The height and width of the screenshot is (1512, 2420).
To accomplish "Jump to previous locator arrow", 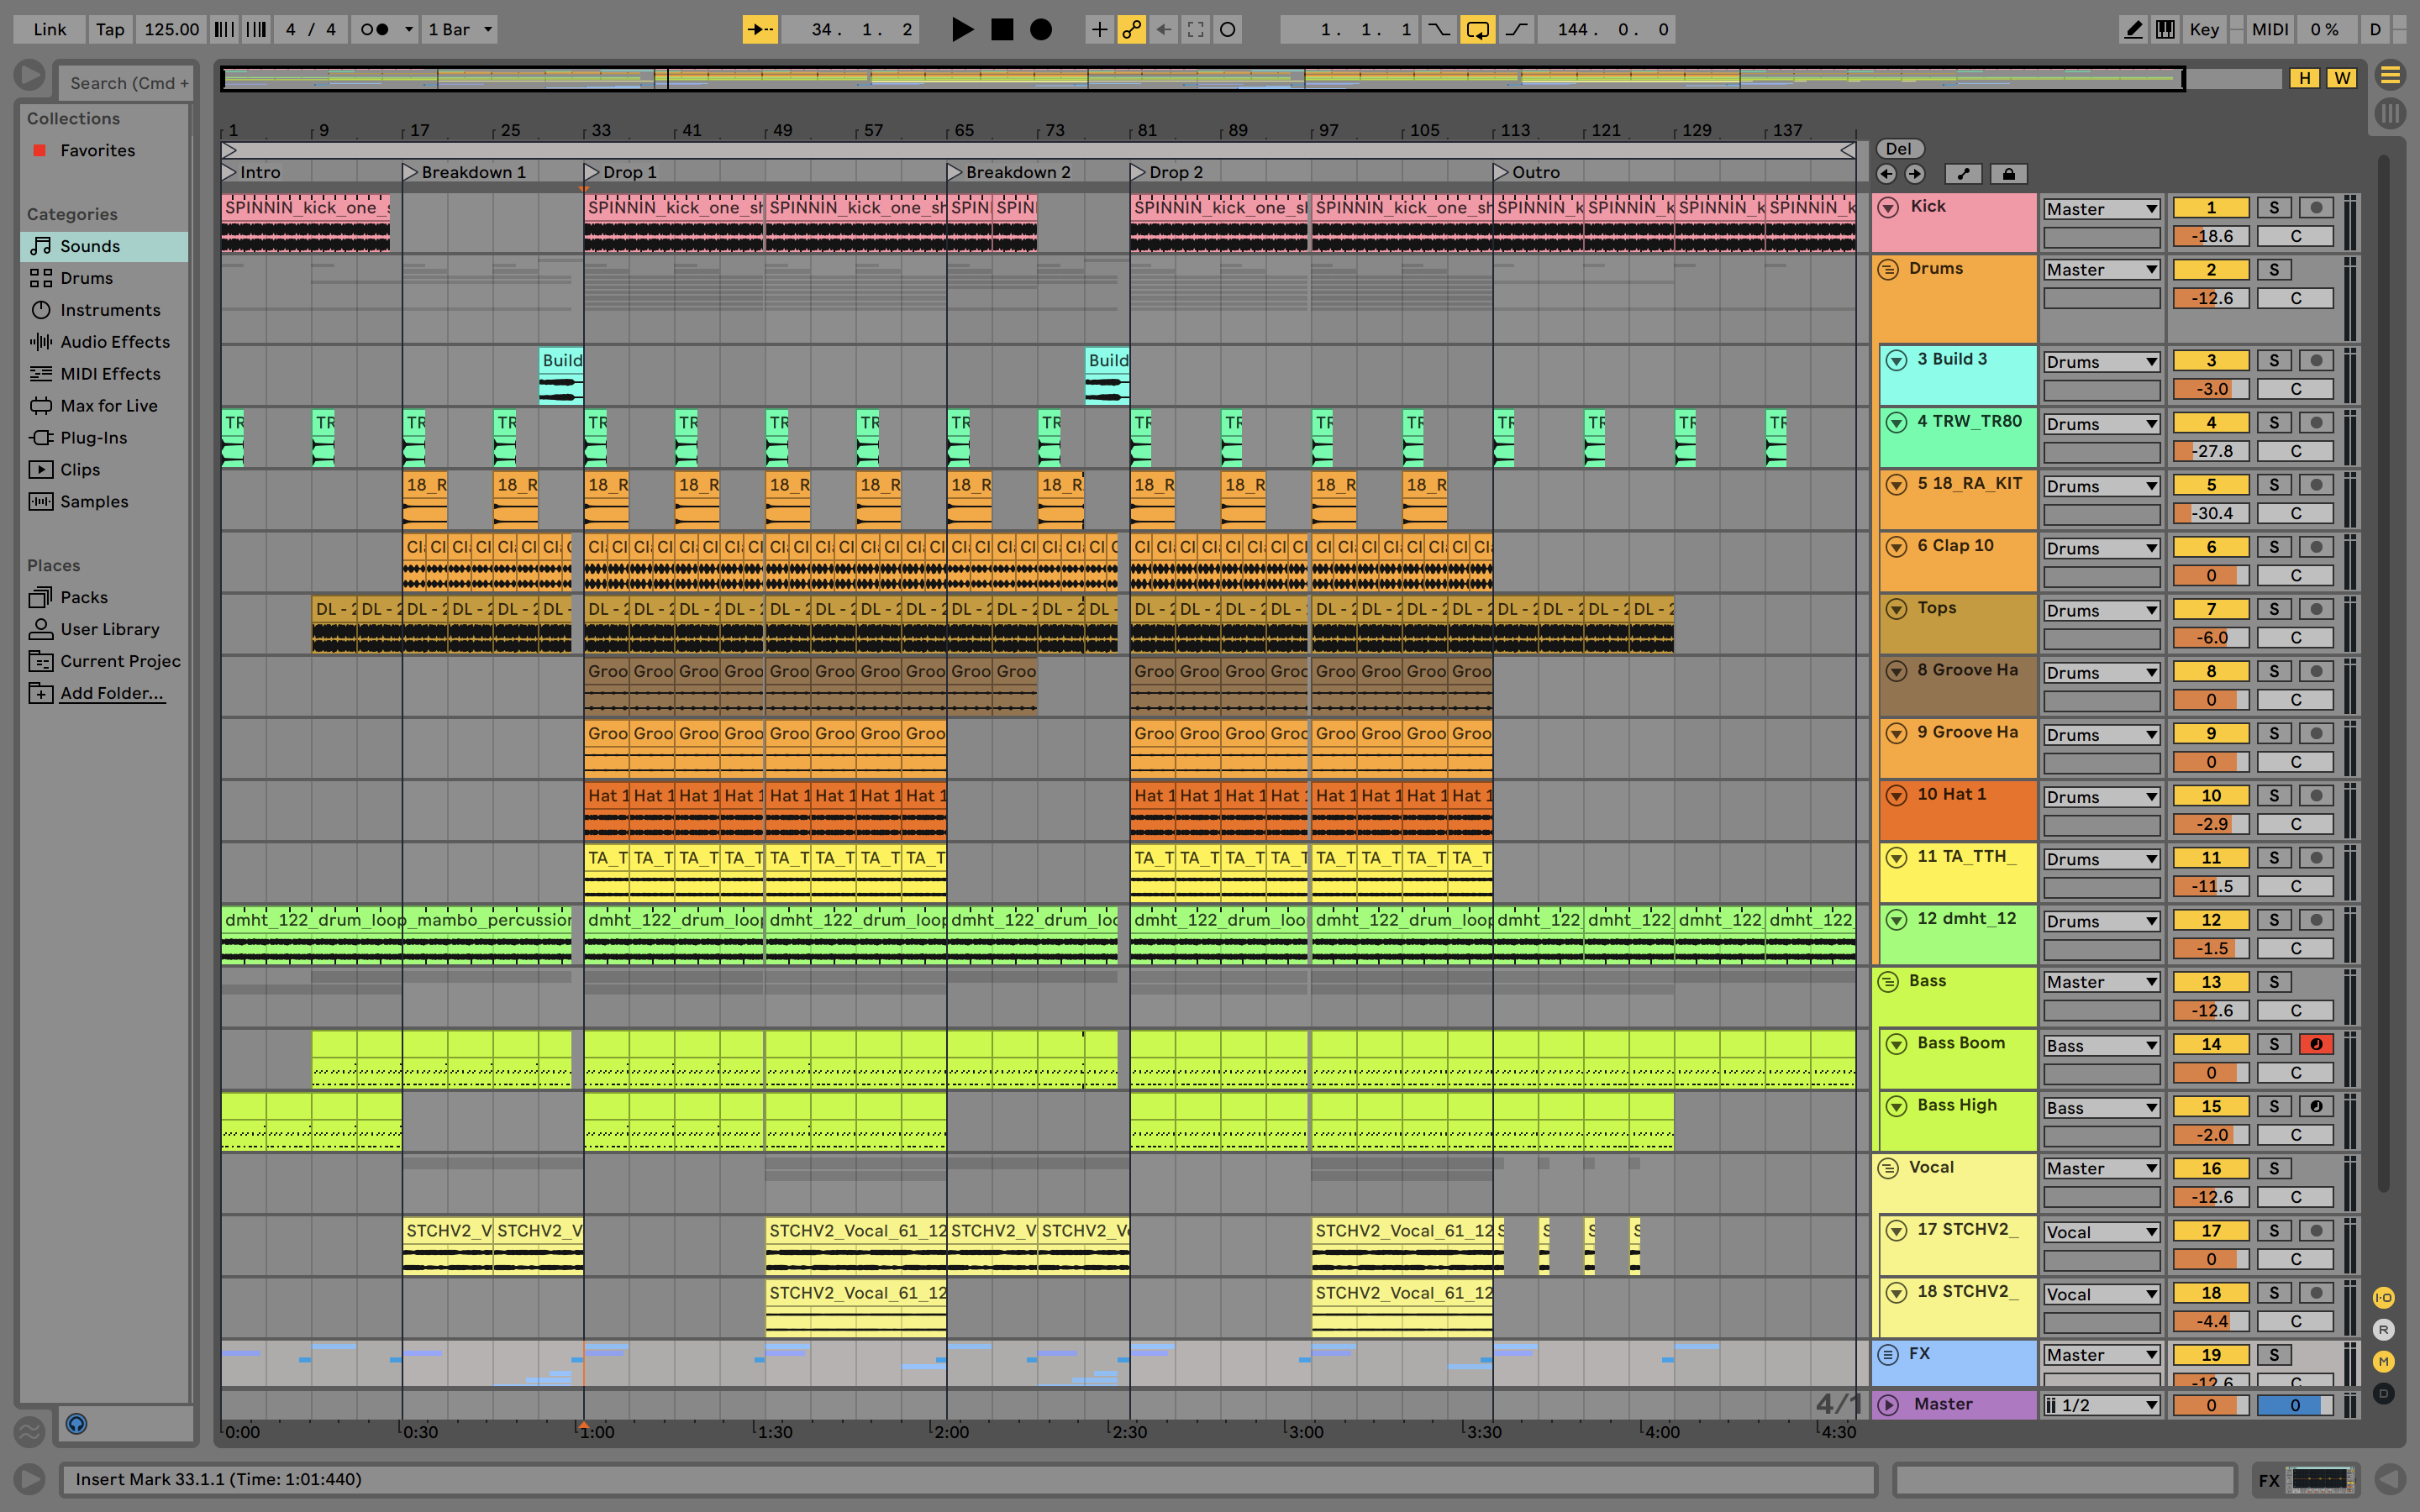I will pos(1886,174).
